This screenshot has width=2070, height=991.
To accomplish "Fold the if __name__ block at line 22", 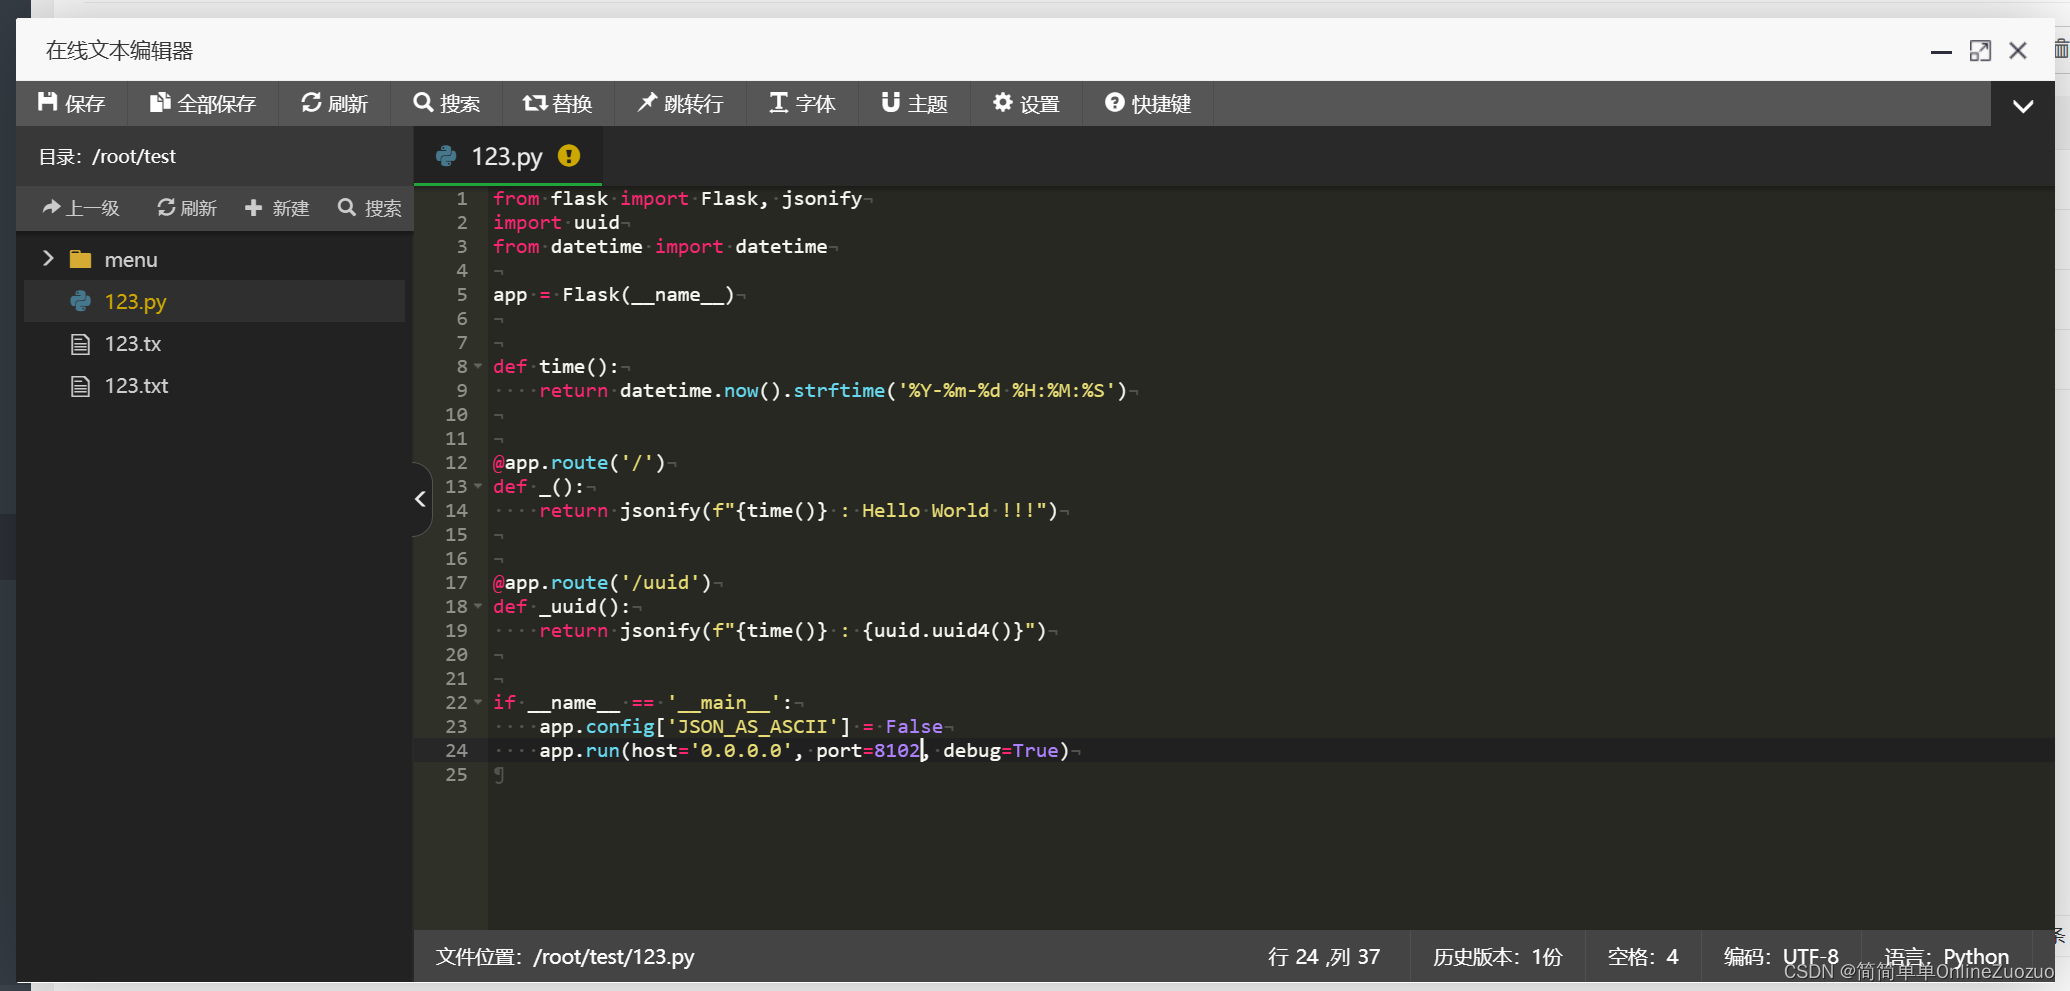I will click(x=478, y=703).
